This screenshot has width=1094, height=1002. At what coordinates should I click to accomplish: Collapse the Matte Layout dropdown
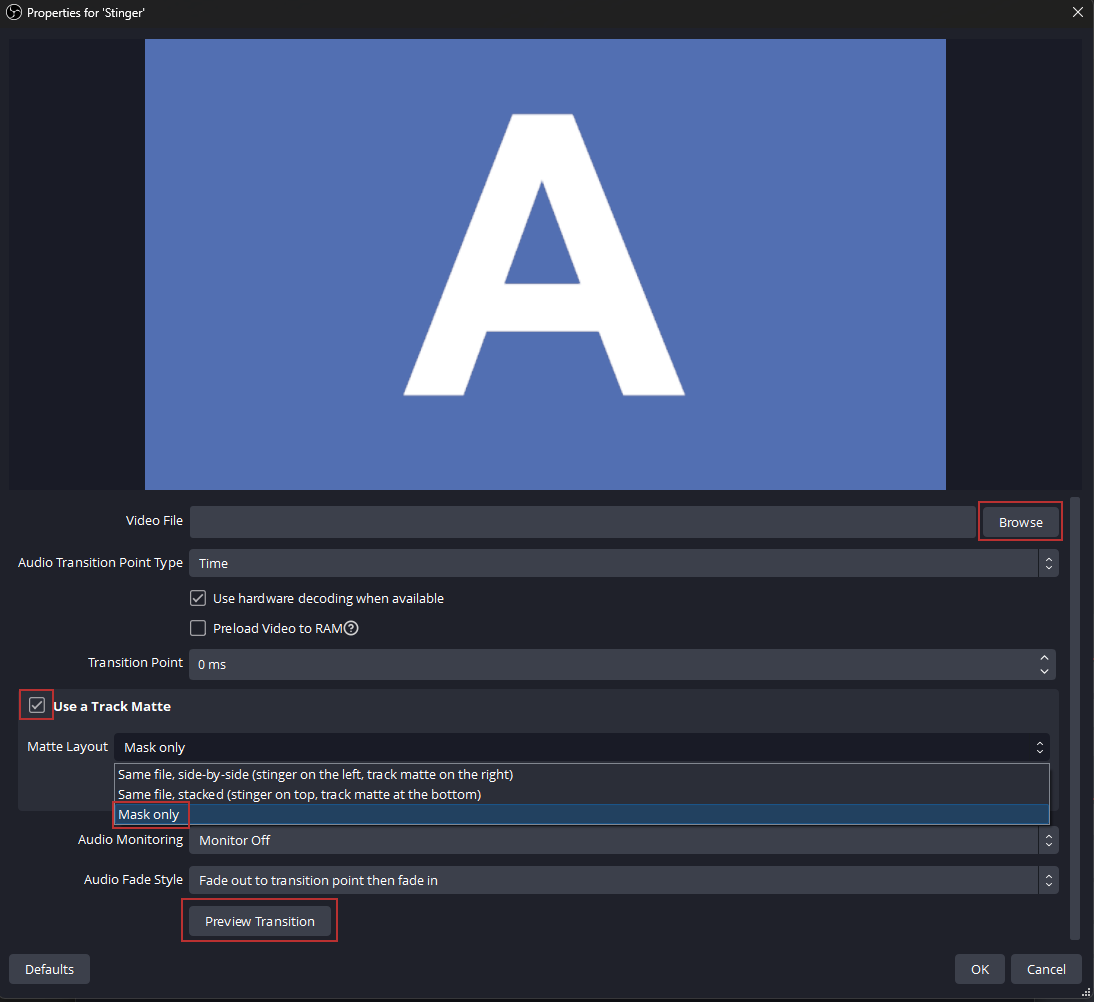(x=582, y=747)
